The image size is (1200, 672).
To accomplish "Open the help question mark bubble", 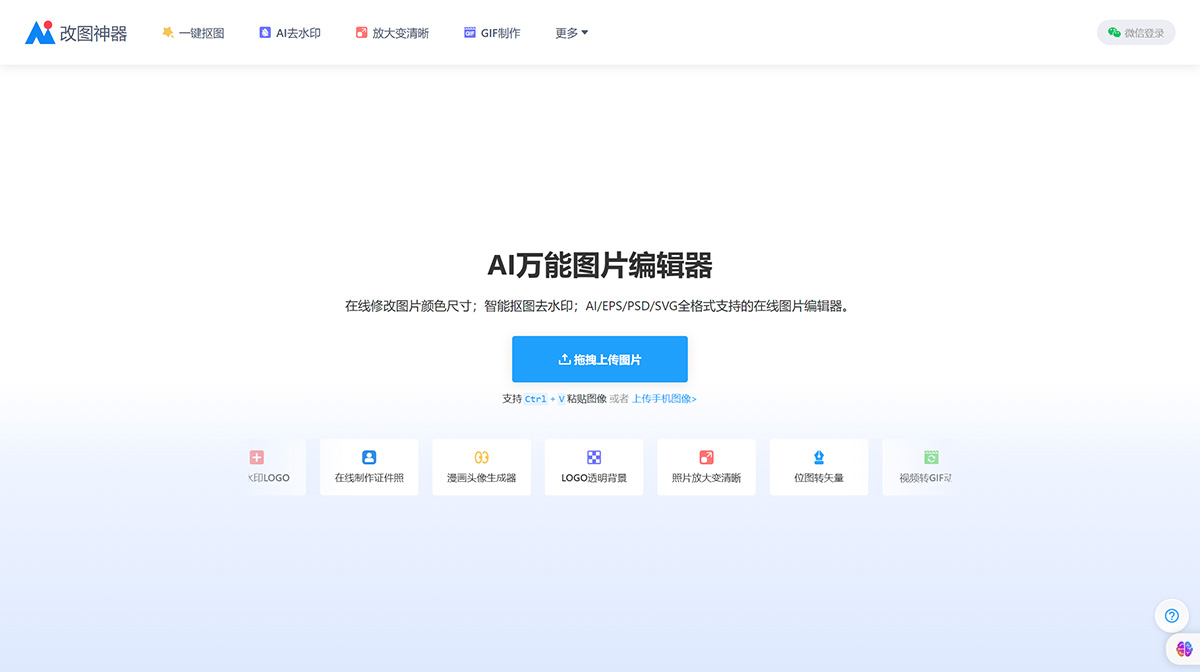I will (1171, 615).
